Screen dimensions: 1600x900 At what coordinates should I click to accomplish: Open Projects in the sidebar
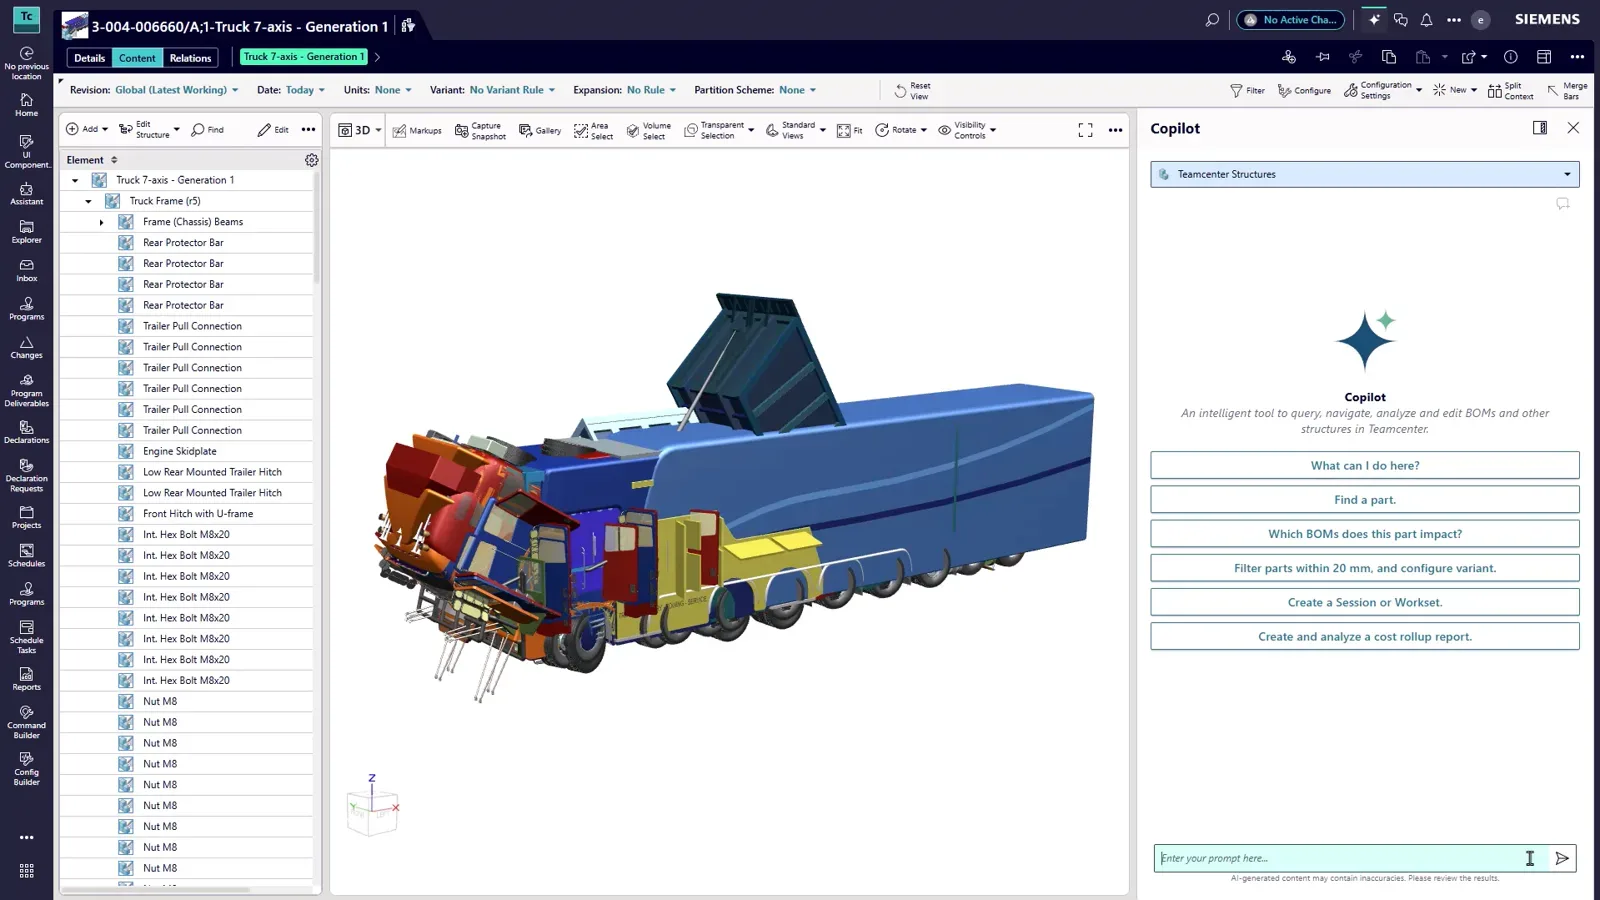pos(26,517)
